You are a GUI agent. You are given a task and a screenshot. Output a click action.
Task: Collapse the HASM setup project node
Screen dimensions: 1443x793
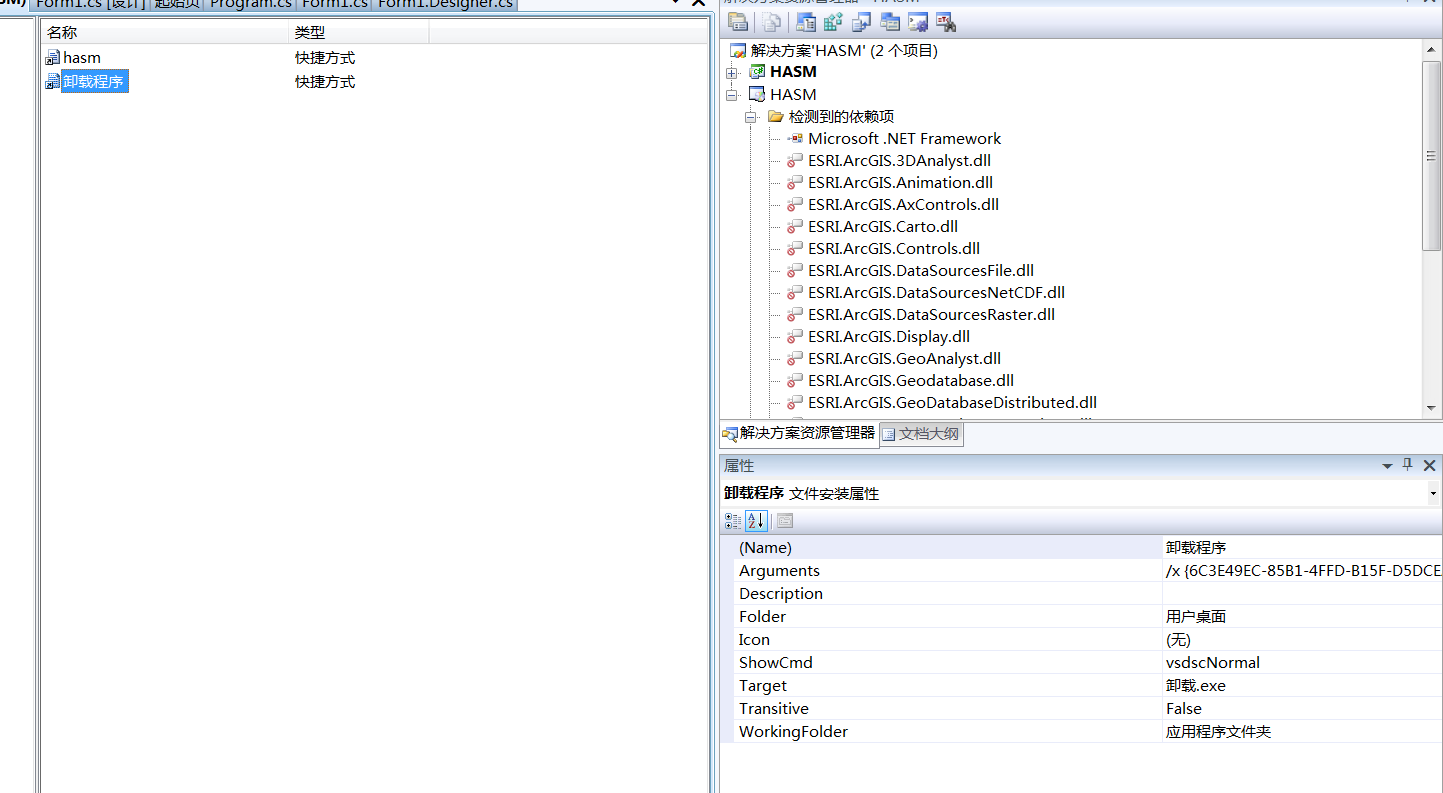tap(732, 94)
